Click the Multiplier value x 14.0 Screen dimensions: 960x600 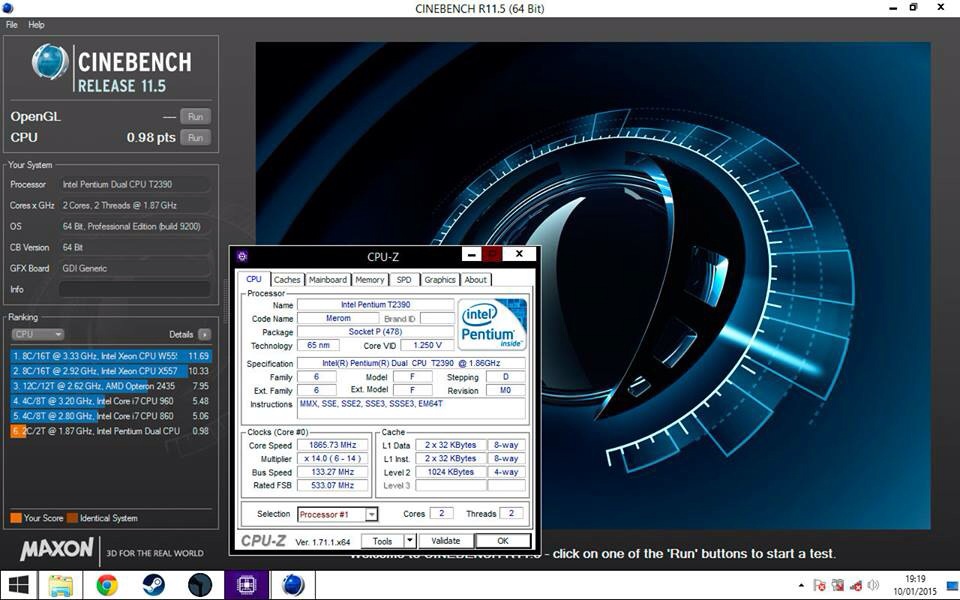[333, 459]
